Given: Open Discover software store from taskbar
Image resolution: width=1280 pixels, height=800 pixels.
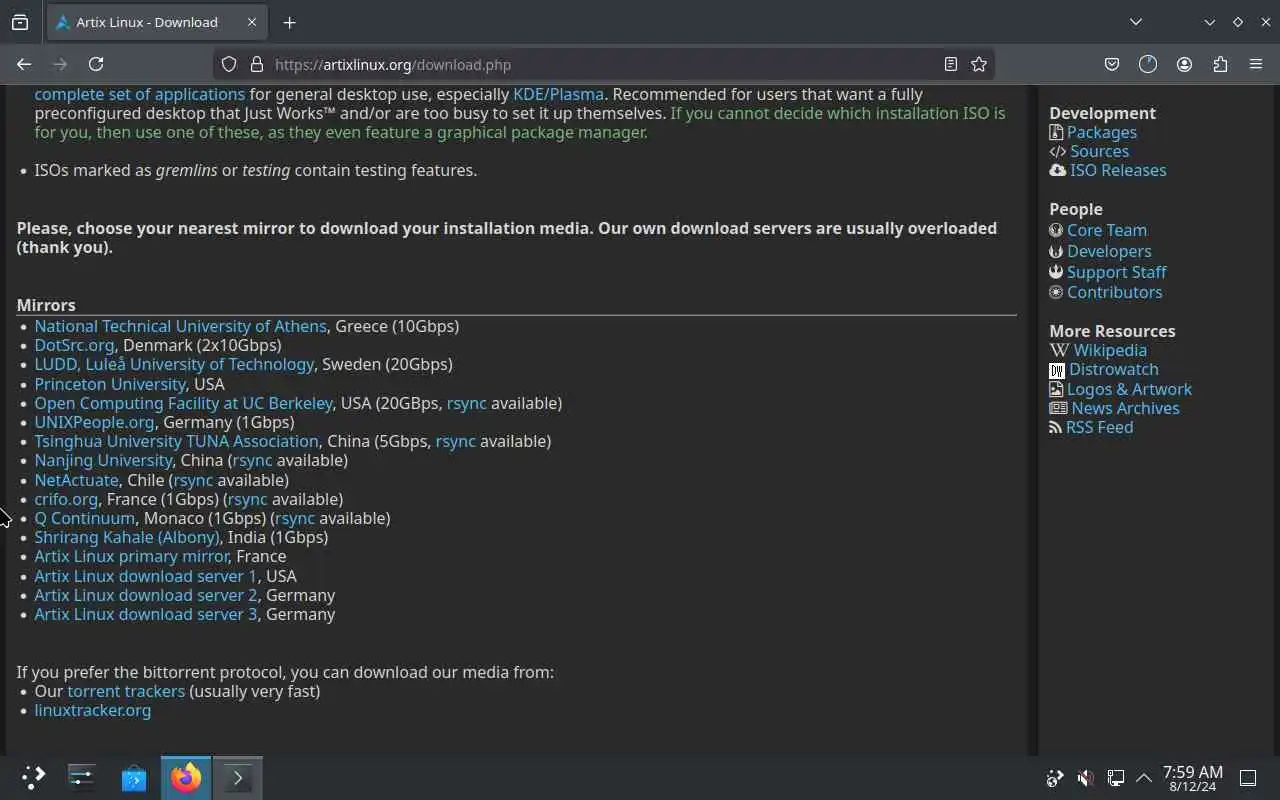Looking at the screenshot, I should click(x=134, y=778).
